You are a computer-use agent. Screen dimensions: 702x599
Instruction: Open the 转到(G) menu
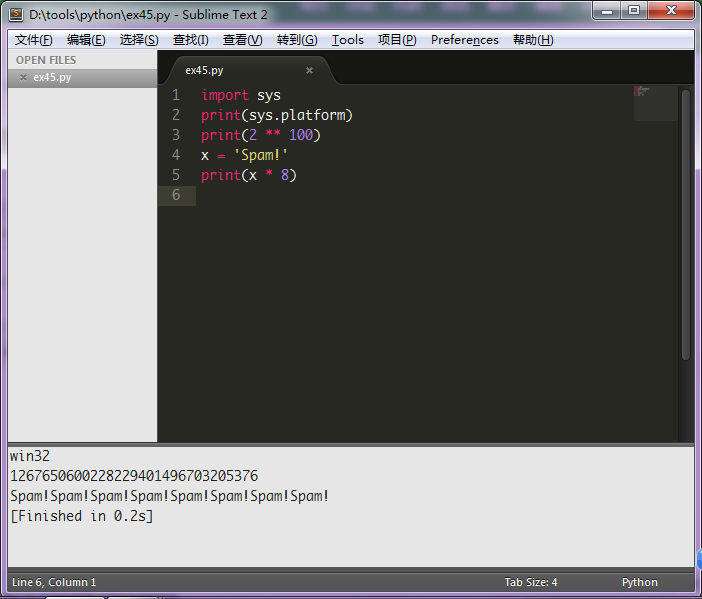(x=296, y=40)
